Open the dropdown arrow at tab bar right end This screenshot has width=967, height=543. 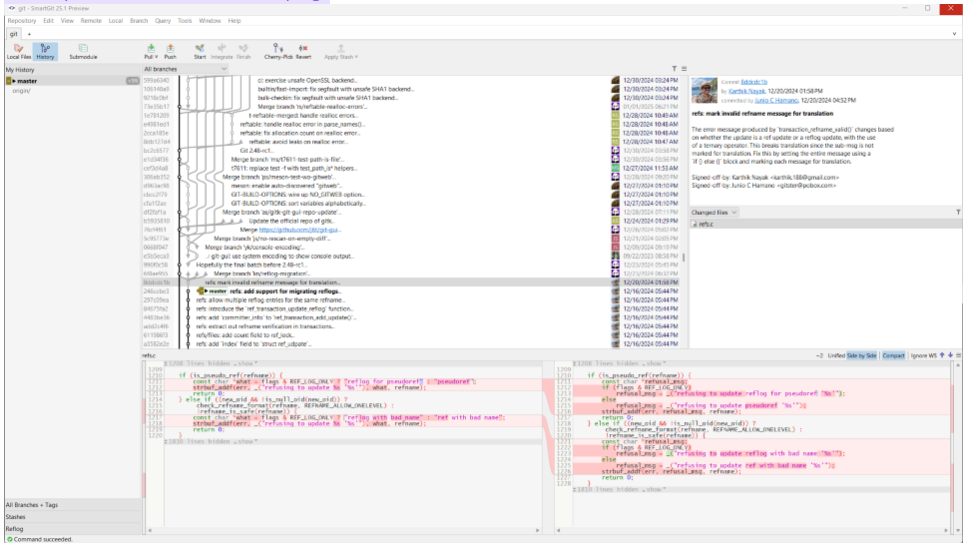tap(955, 34)
